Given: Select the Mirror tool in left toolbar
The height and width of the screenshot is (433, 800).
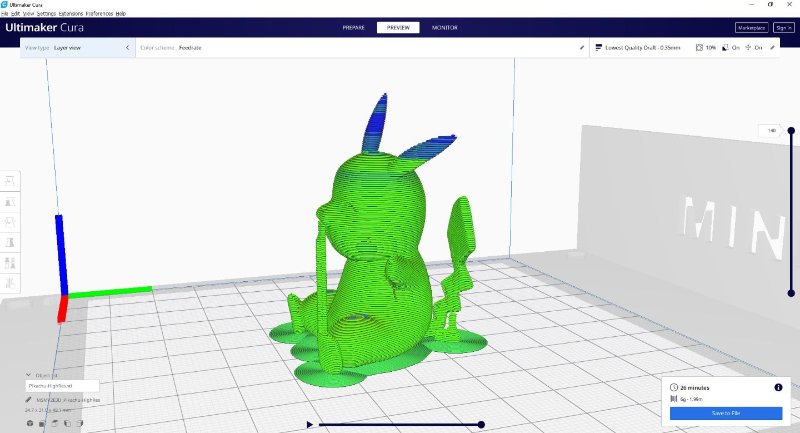Looking at the screenshot, I should pyautogui.click(x=10, y=242).
